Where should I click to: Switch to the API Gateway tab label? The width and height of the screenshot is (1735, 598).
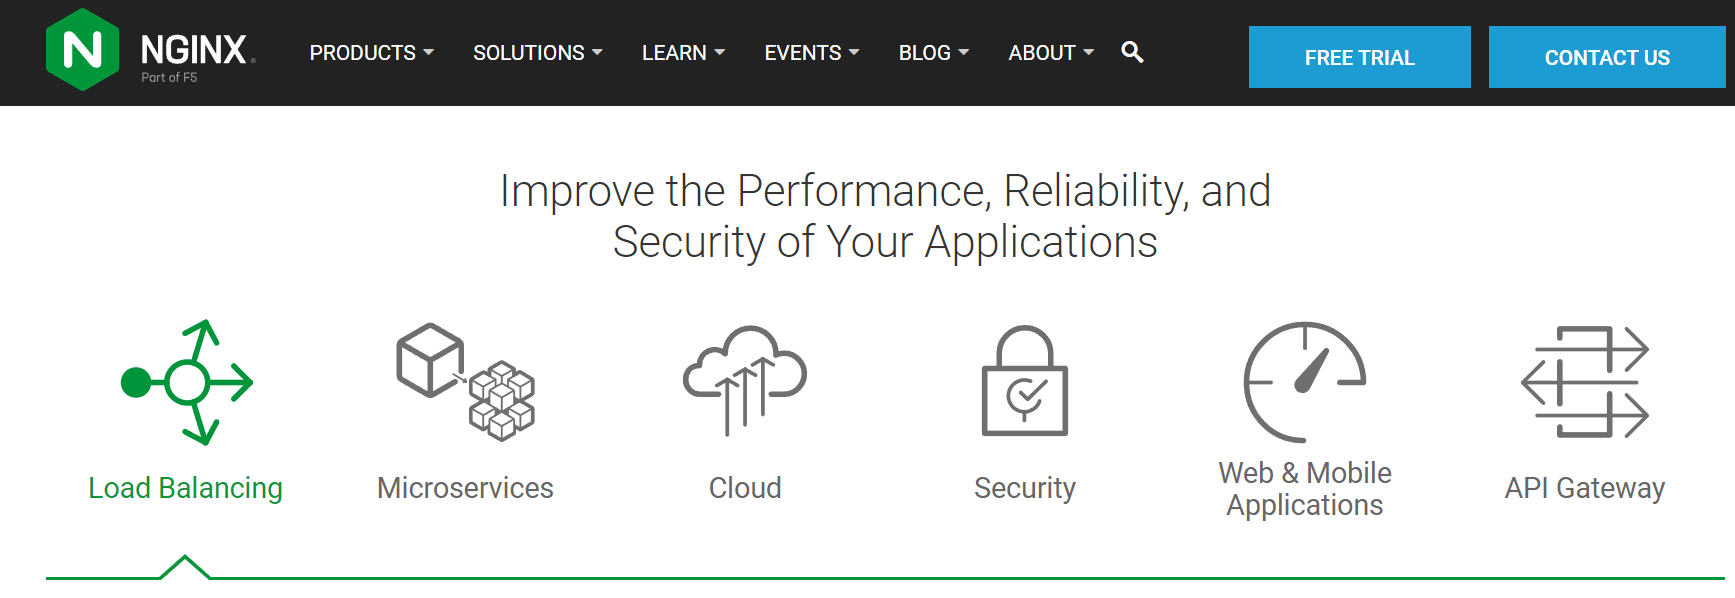coord(1585,488)
